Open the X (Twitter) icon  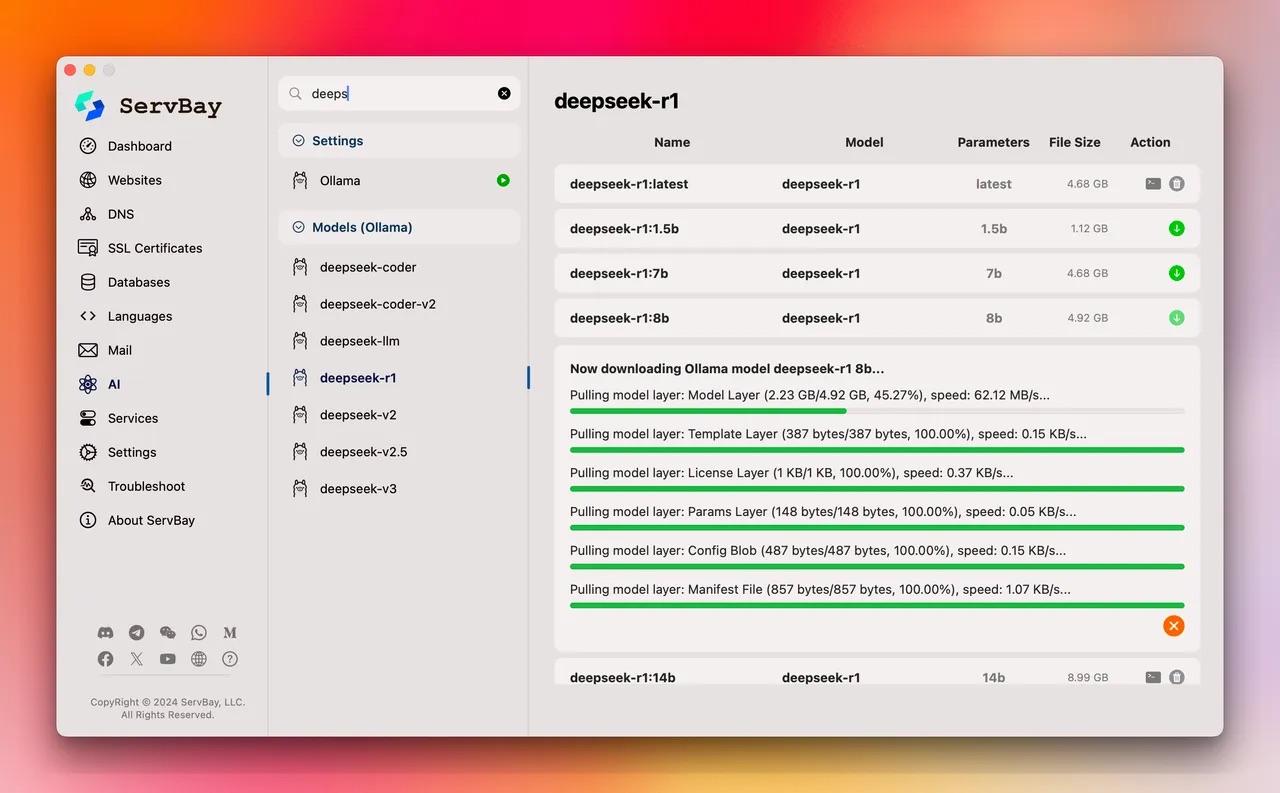[136, 659]
